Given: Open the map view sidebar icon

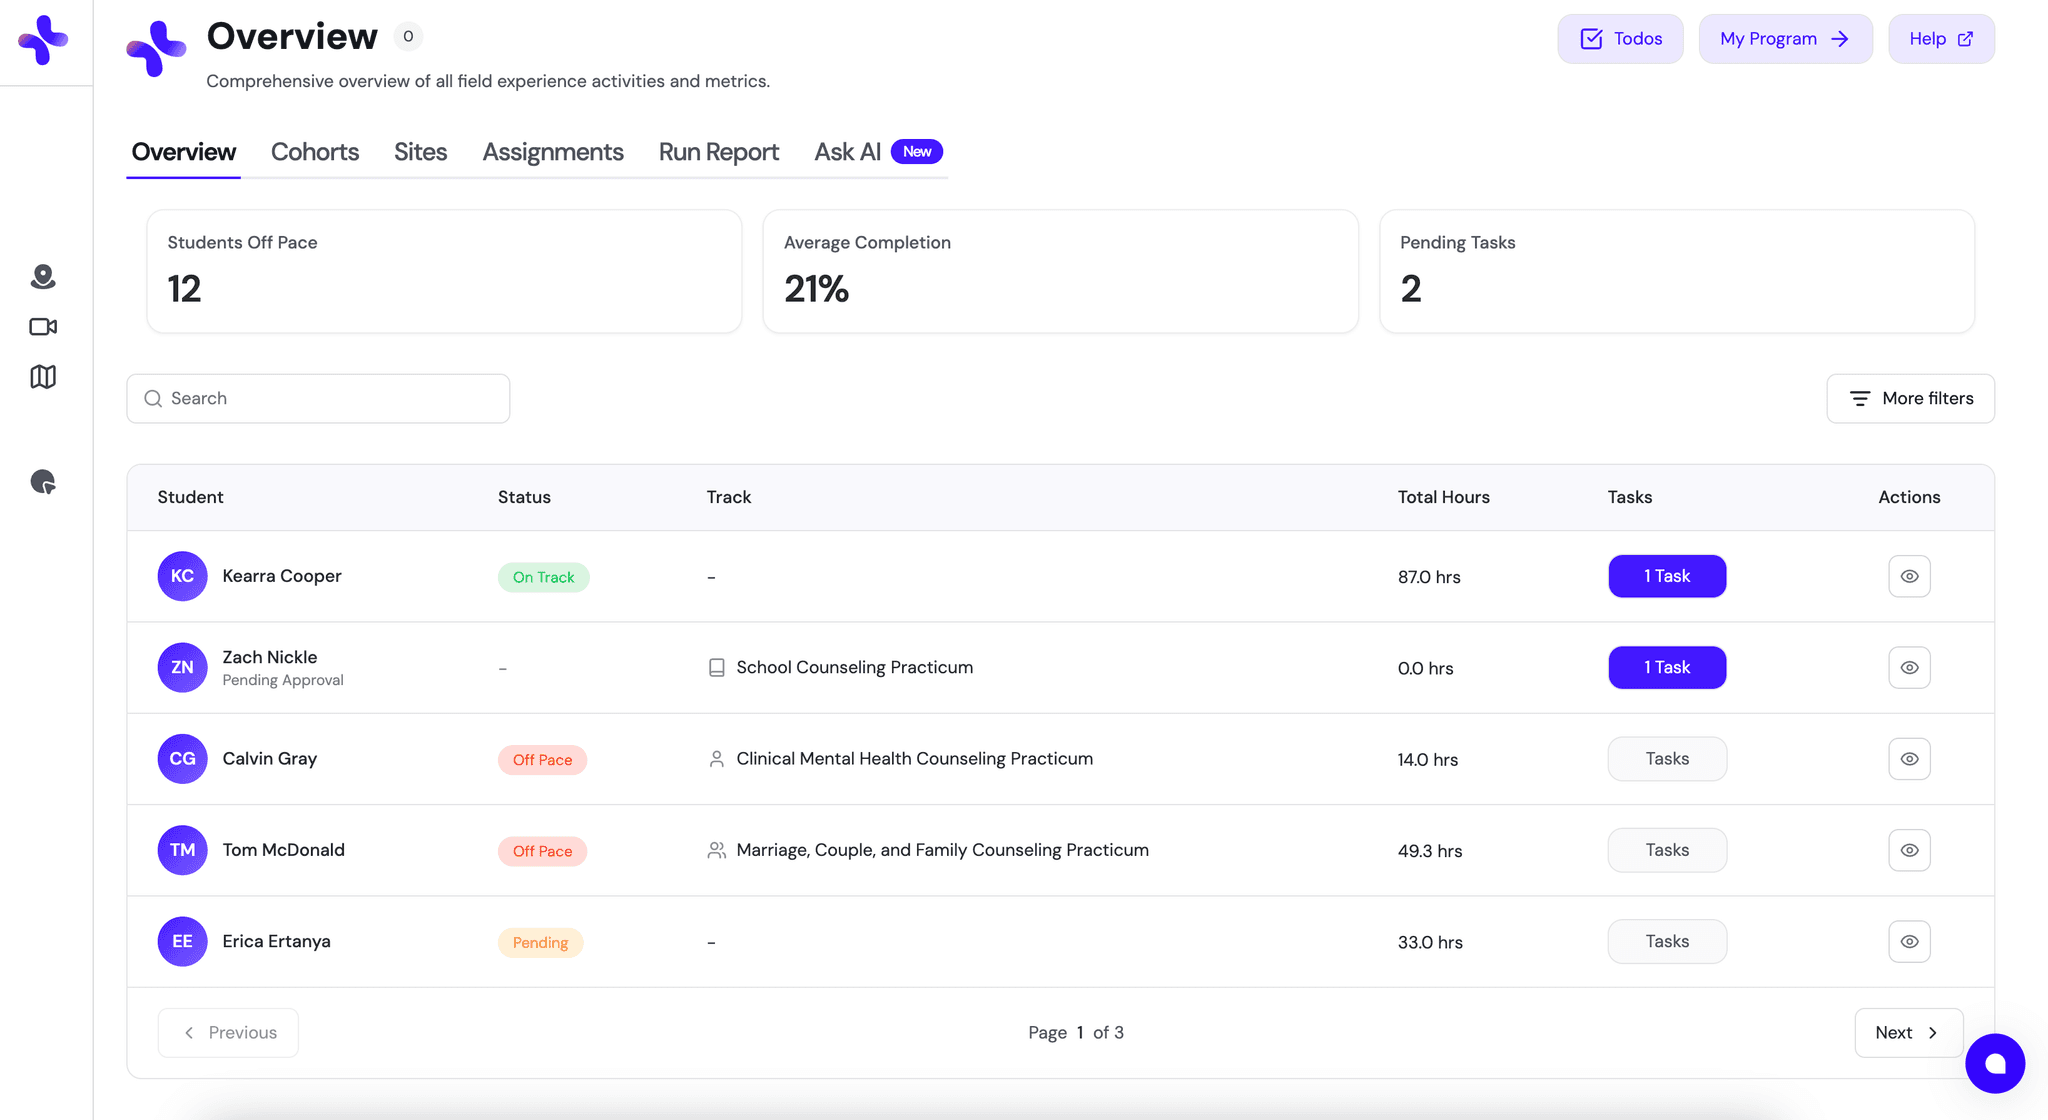Looking at the screenshot, I should (x=42, y=377).
